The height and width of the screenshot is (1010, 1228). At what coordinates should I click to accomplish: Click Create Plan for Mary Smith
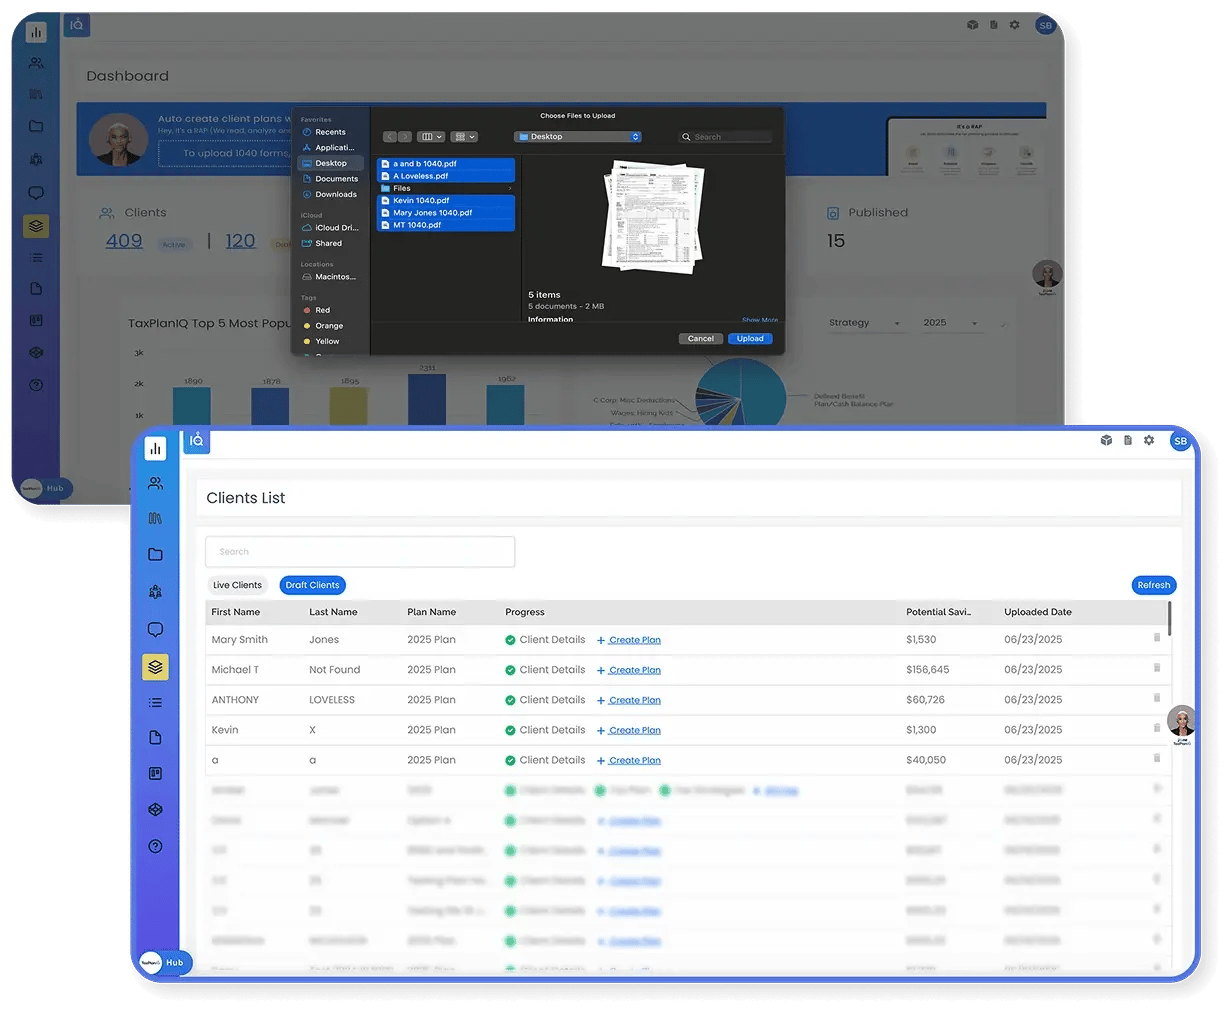coord(629,640)
